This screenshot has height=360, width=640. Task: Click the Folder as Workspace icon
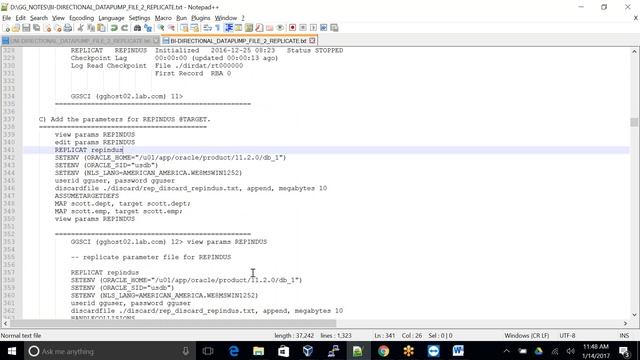[269, 28]
